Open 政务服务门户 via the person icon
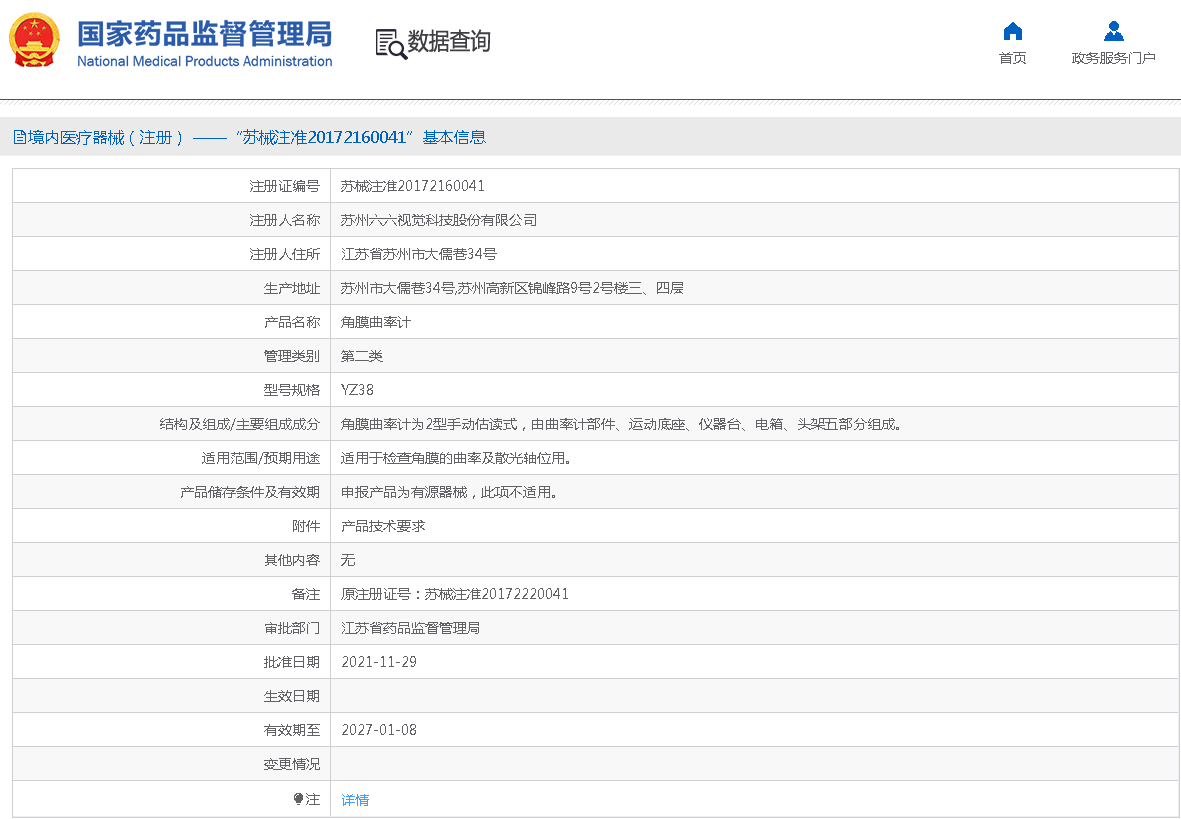The image size is (1181, 819). [1113, 31]
